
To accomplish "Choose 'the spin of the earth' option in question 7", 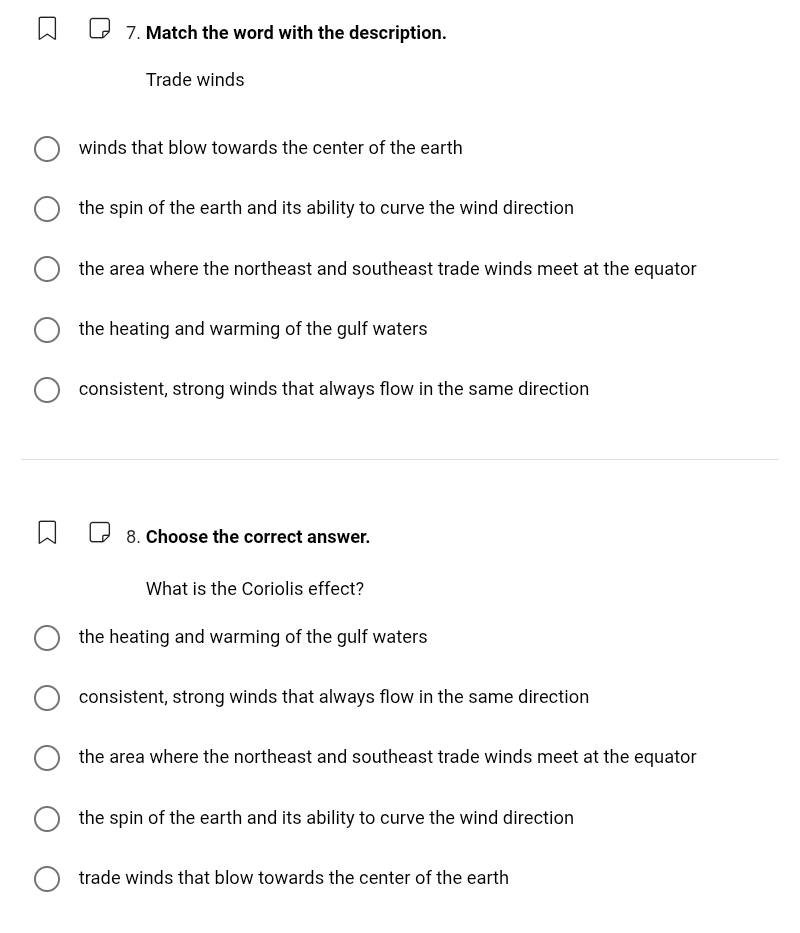I will click(47, 209).
